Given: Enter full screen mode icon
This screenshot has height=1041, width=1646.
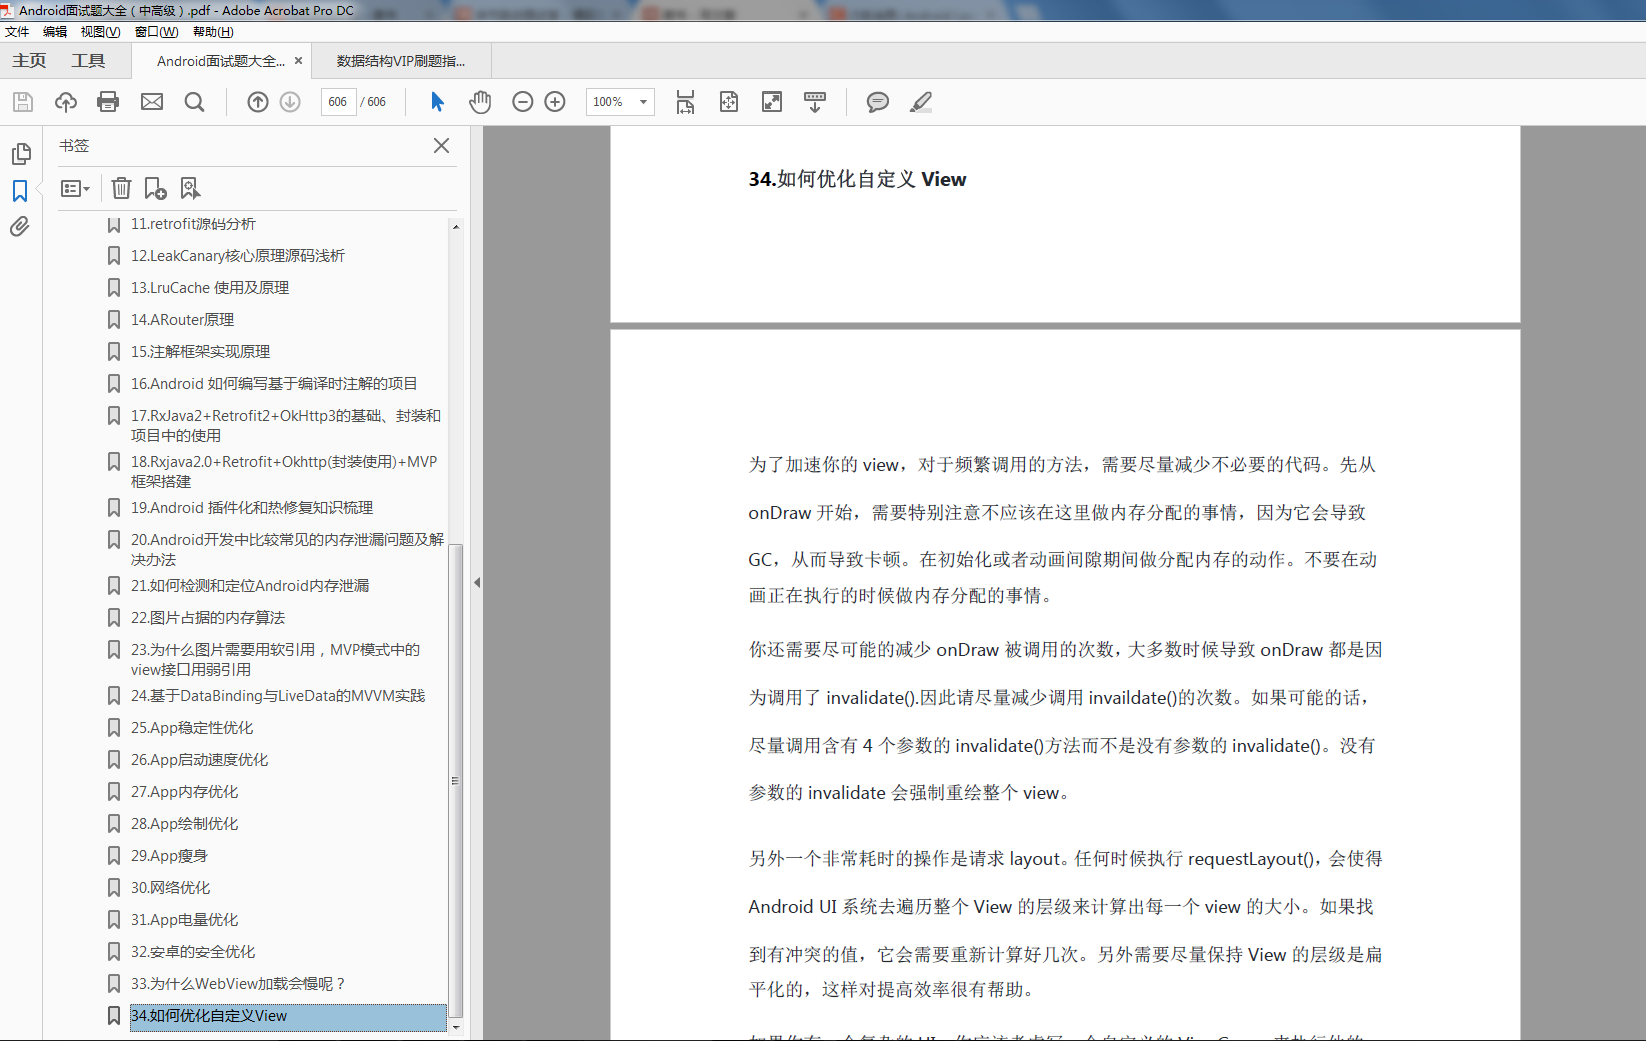Looking at the screenshot, I should click(x=772, y=102).
